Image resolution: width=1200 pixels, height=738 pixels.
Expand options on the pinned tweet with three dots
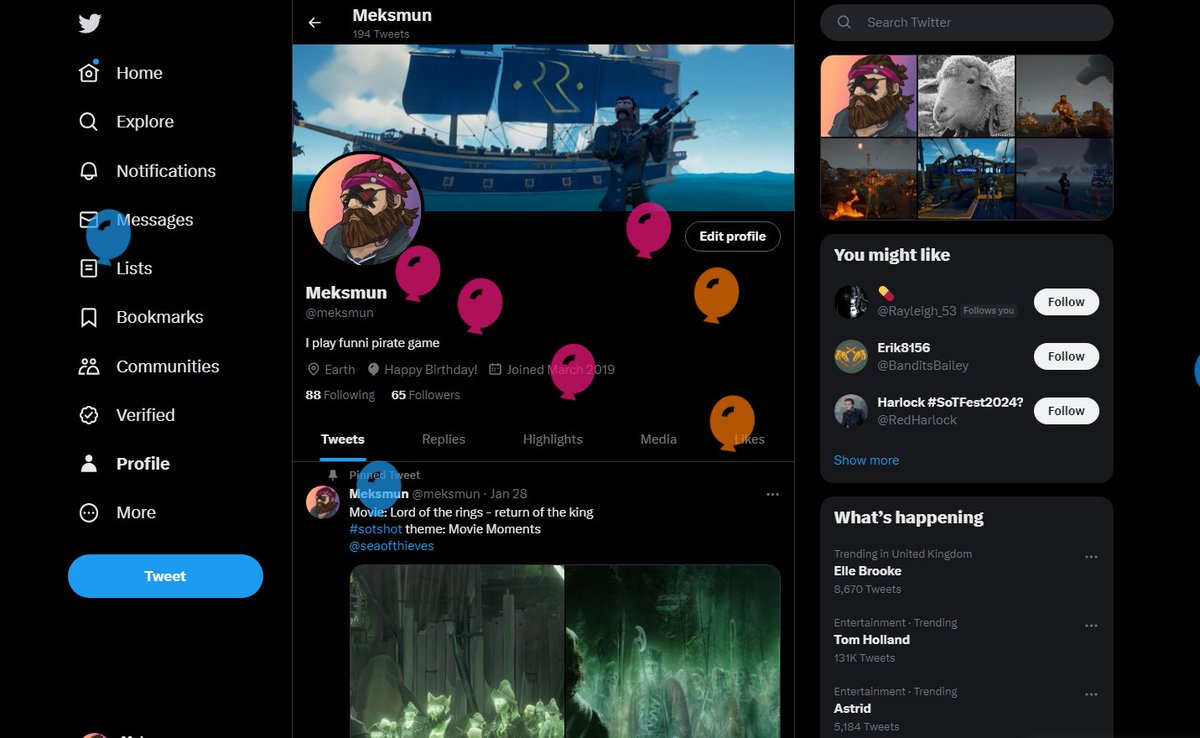[x=772, y=493]
